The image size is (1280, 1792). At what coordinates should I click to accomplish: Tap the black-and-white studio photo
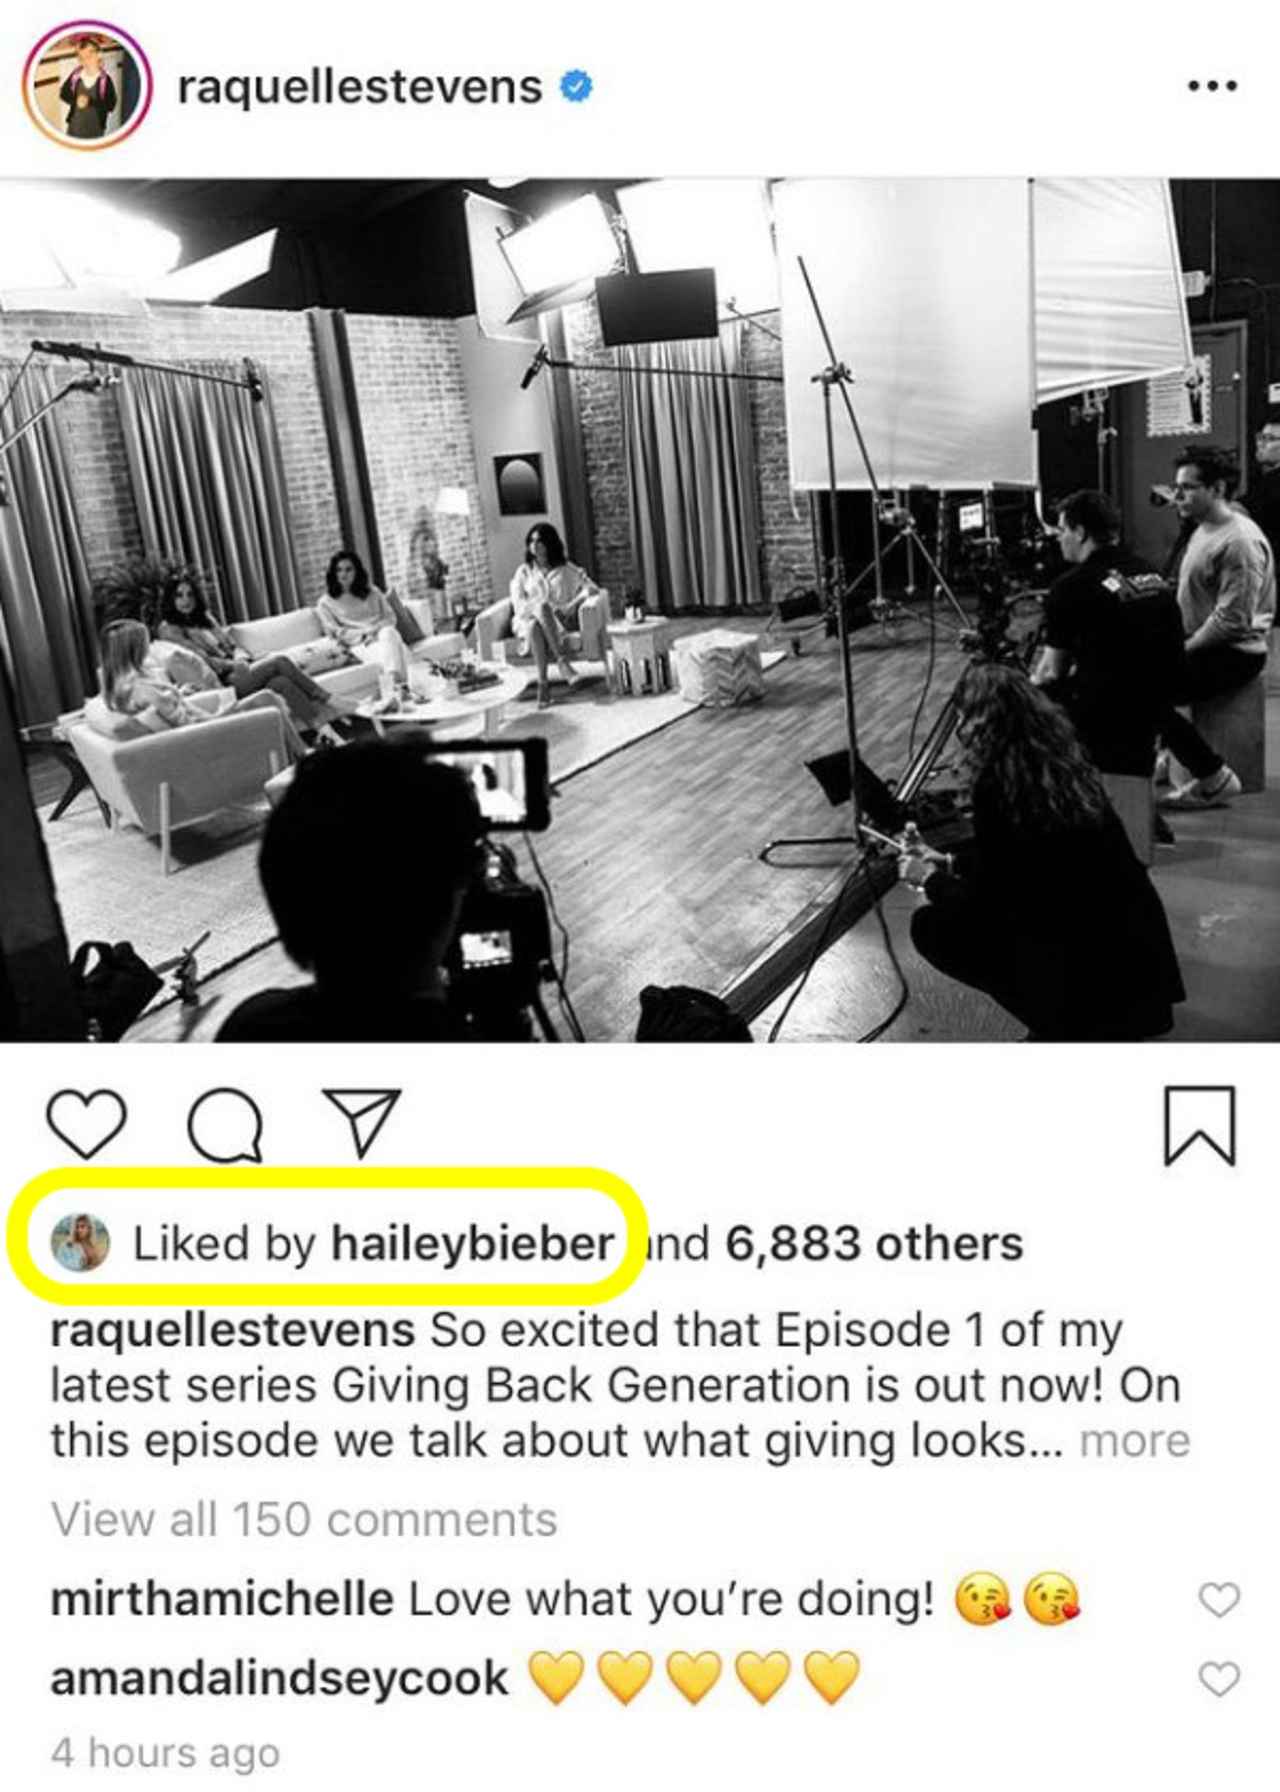point(640,610)
